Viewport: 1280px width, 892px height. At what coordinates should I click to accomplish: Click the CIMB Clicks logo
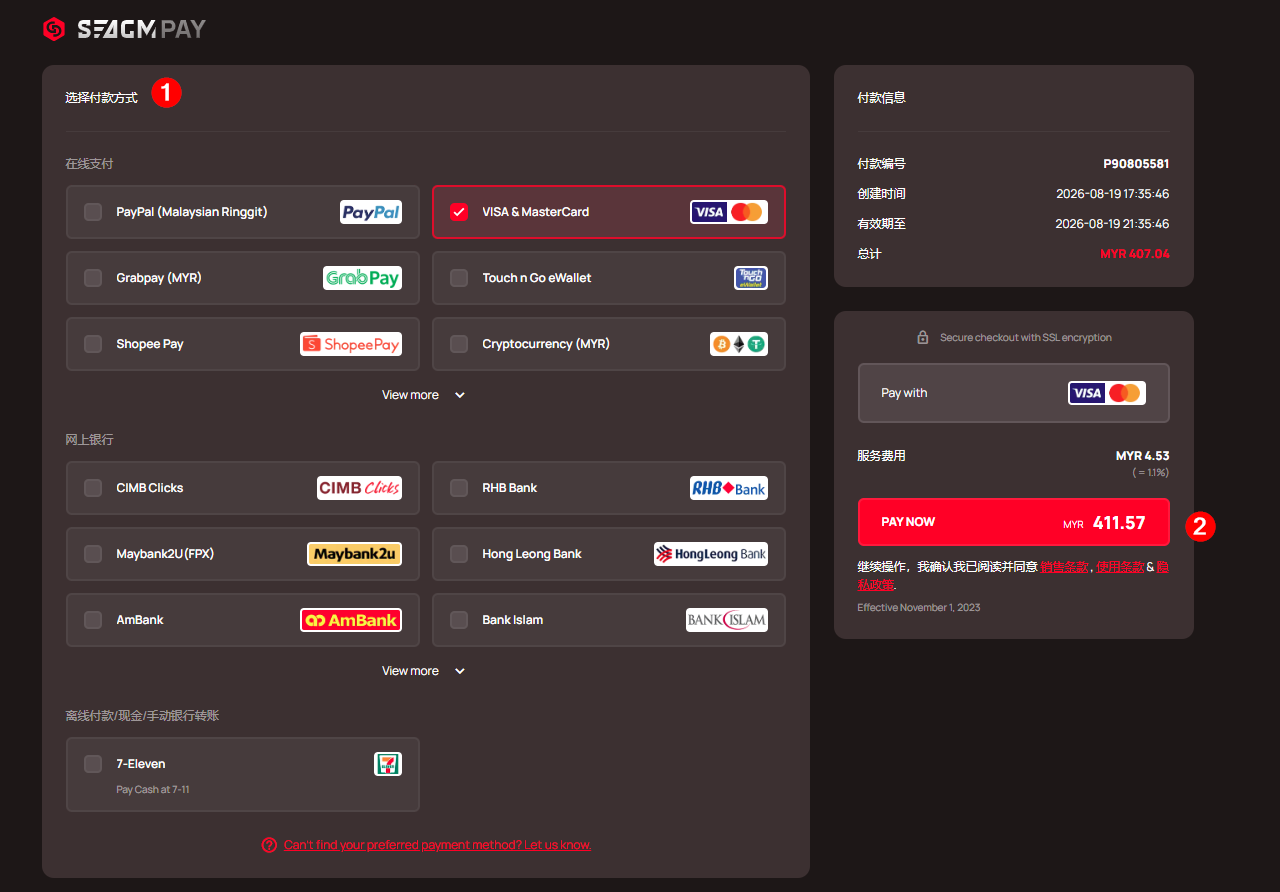pos(360,488)
